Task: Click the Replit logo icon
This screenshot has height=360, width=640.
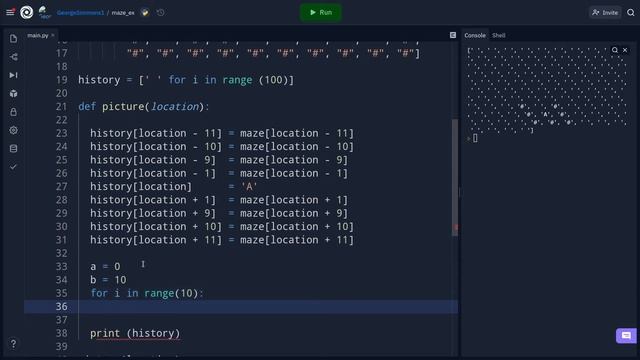Action: tap(27, 12)
